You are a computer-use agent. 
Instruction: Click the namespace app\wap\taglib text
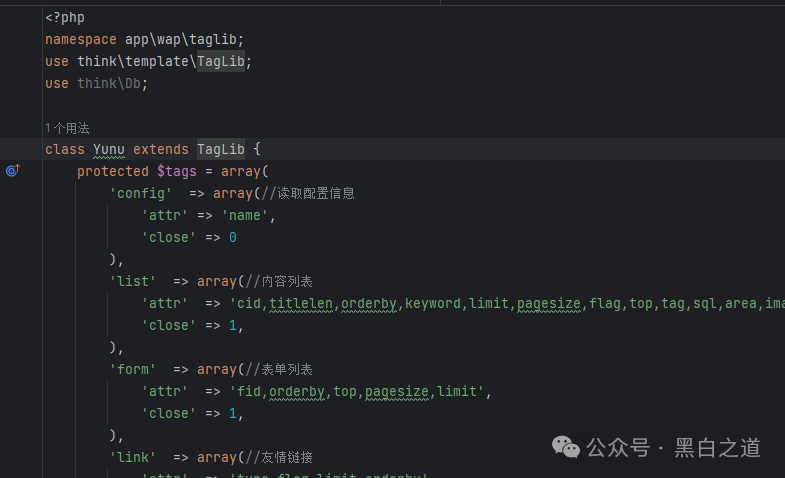181,39
